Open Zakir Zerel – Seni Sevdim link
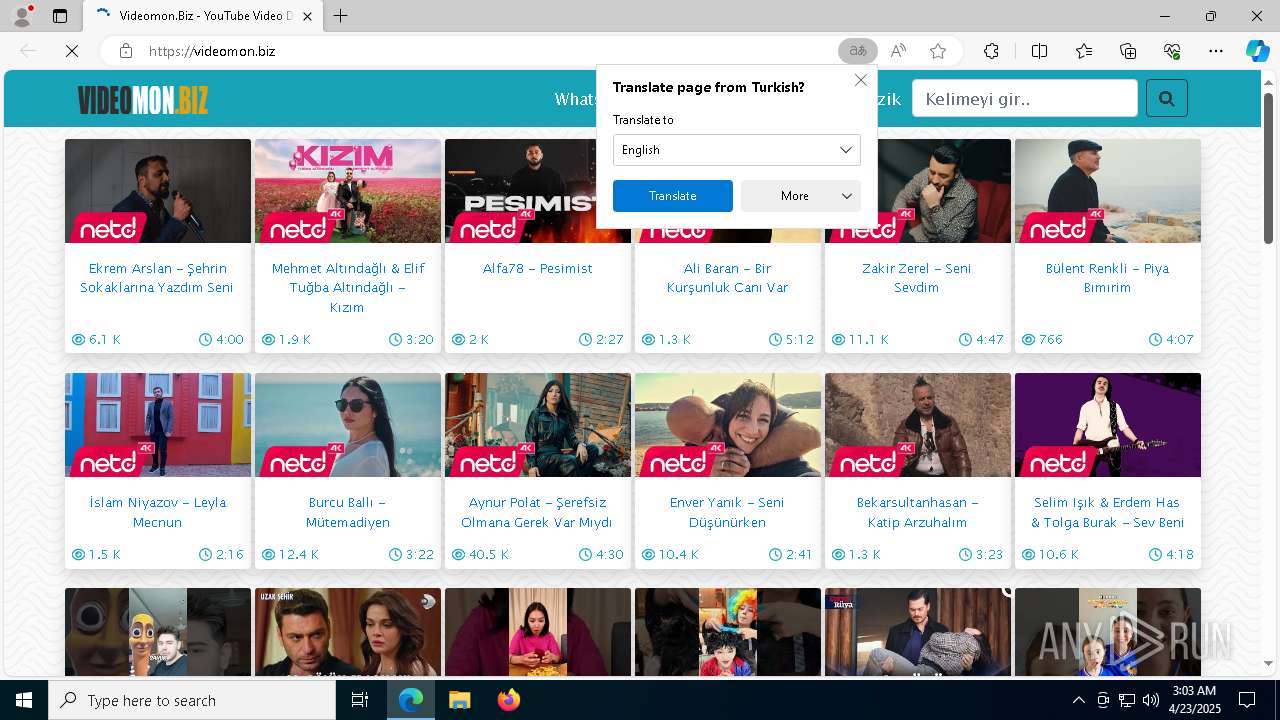This screenshot has height=720, width=1280. tap(917, 278)
